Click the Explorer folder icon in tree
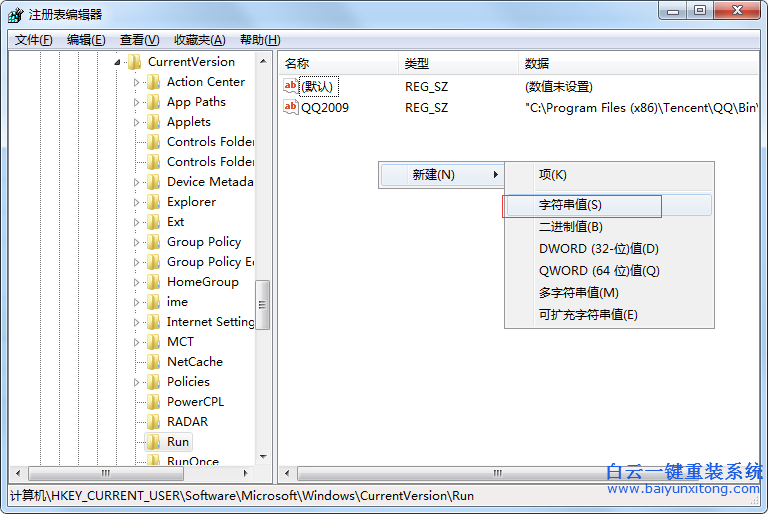The height and width of the screenshot is (514, 768). [x=153, y=202]
